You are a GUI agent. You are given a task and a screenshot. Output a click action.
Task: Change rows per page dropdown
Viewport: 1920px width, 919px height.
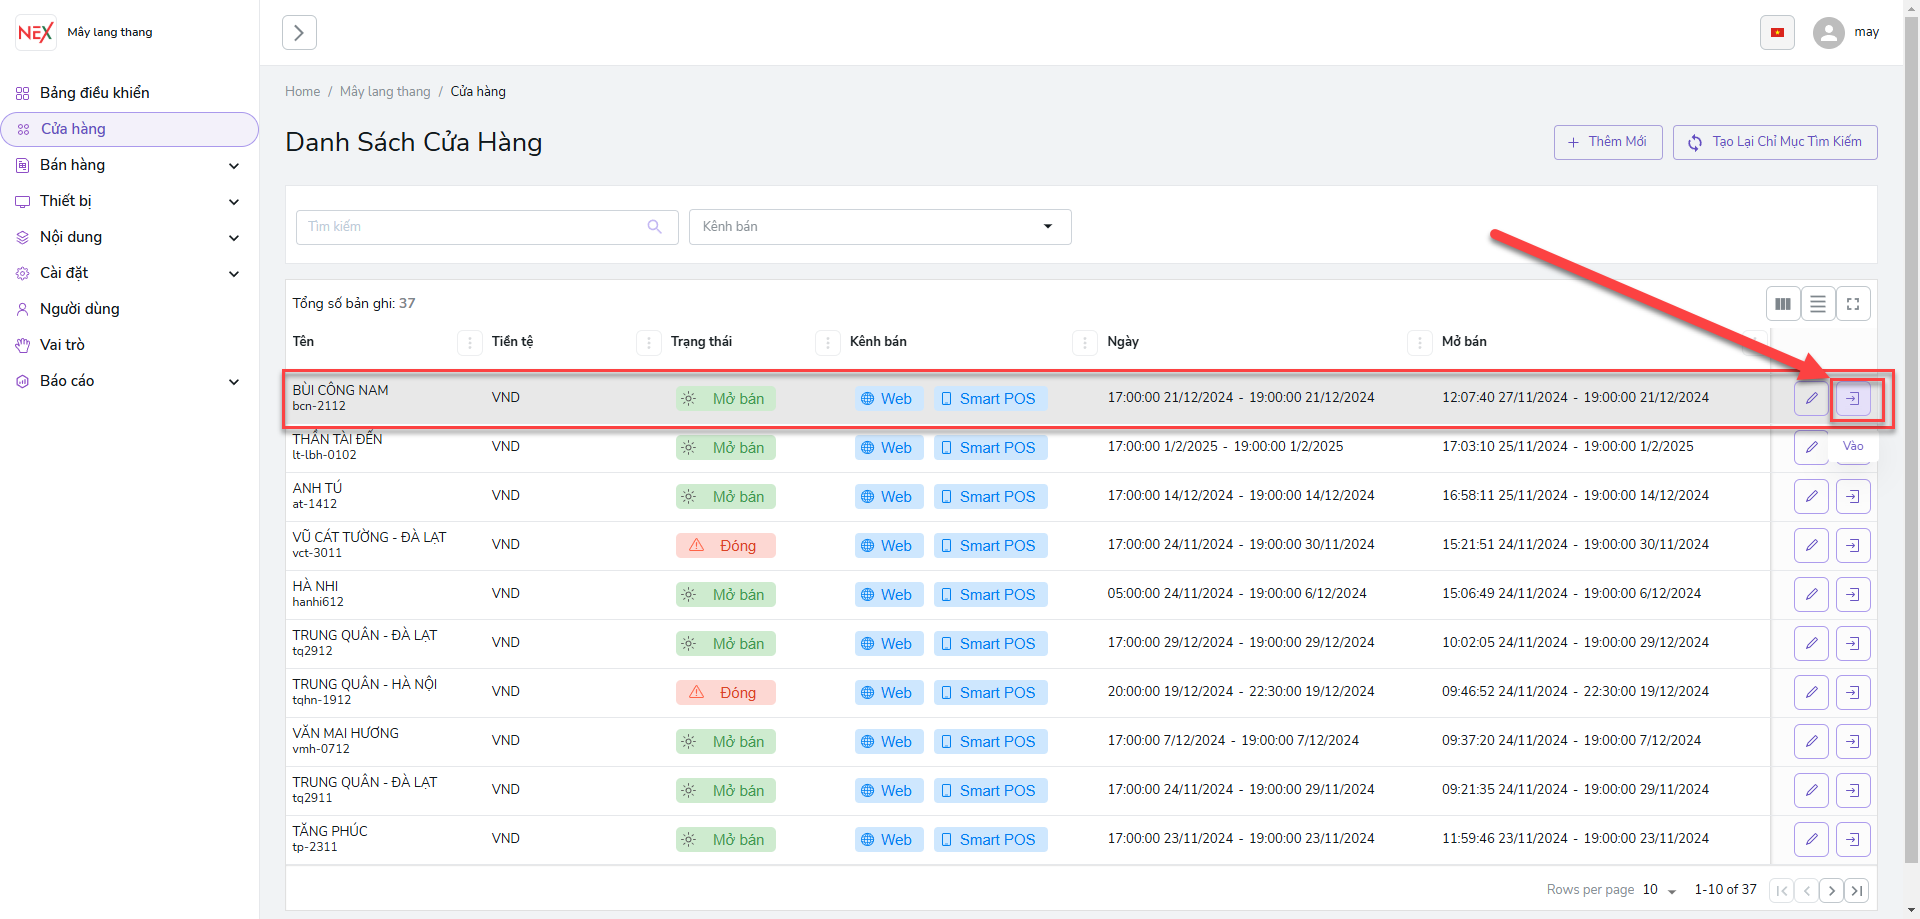(1659, 890)
